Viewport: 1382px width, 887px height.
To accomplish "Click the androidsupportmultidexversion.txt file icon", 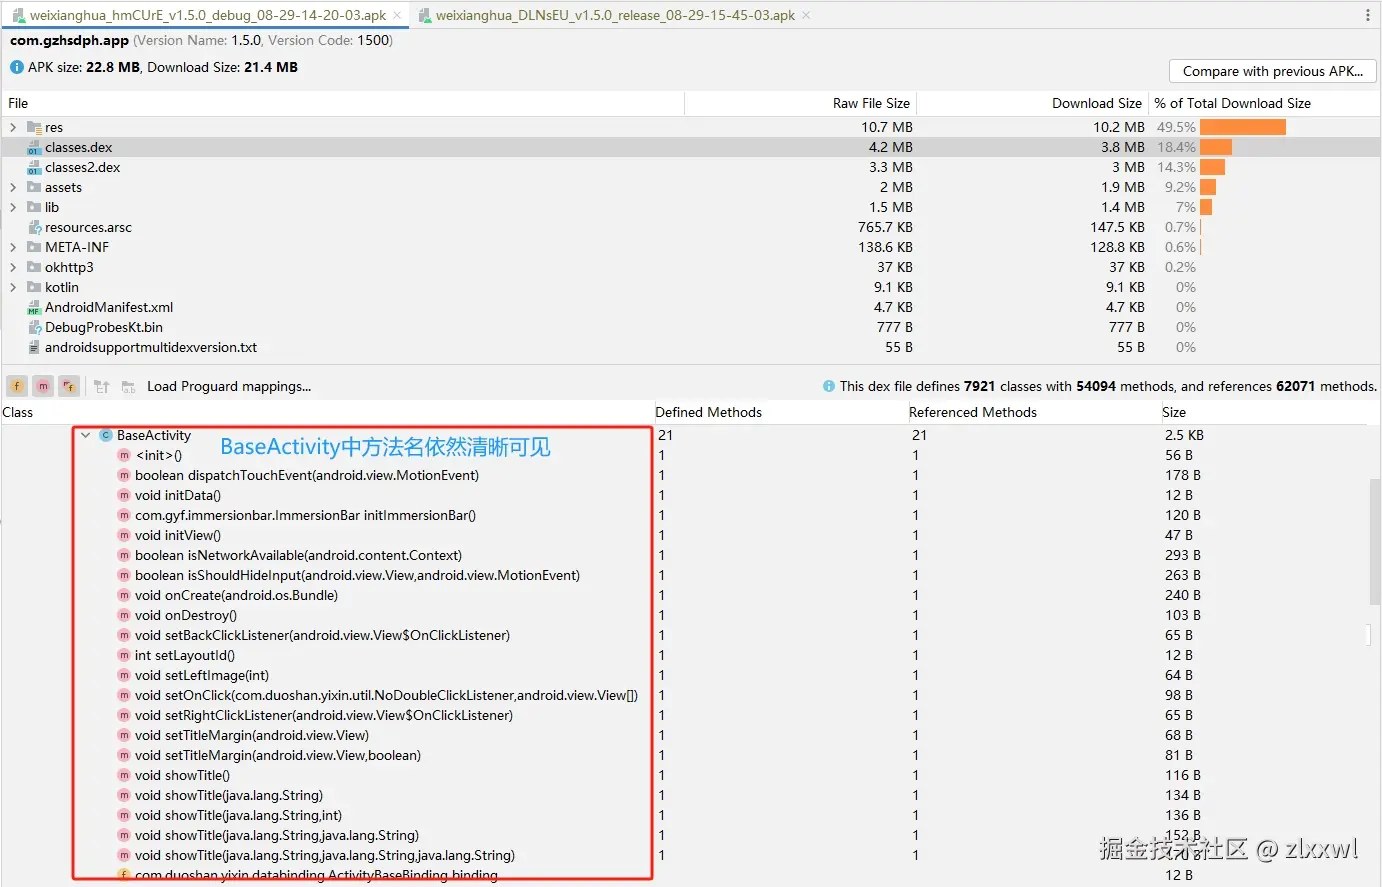I will 34,347.
